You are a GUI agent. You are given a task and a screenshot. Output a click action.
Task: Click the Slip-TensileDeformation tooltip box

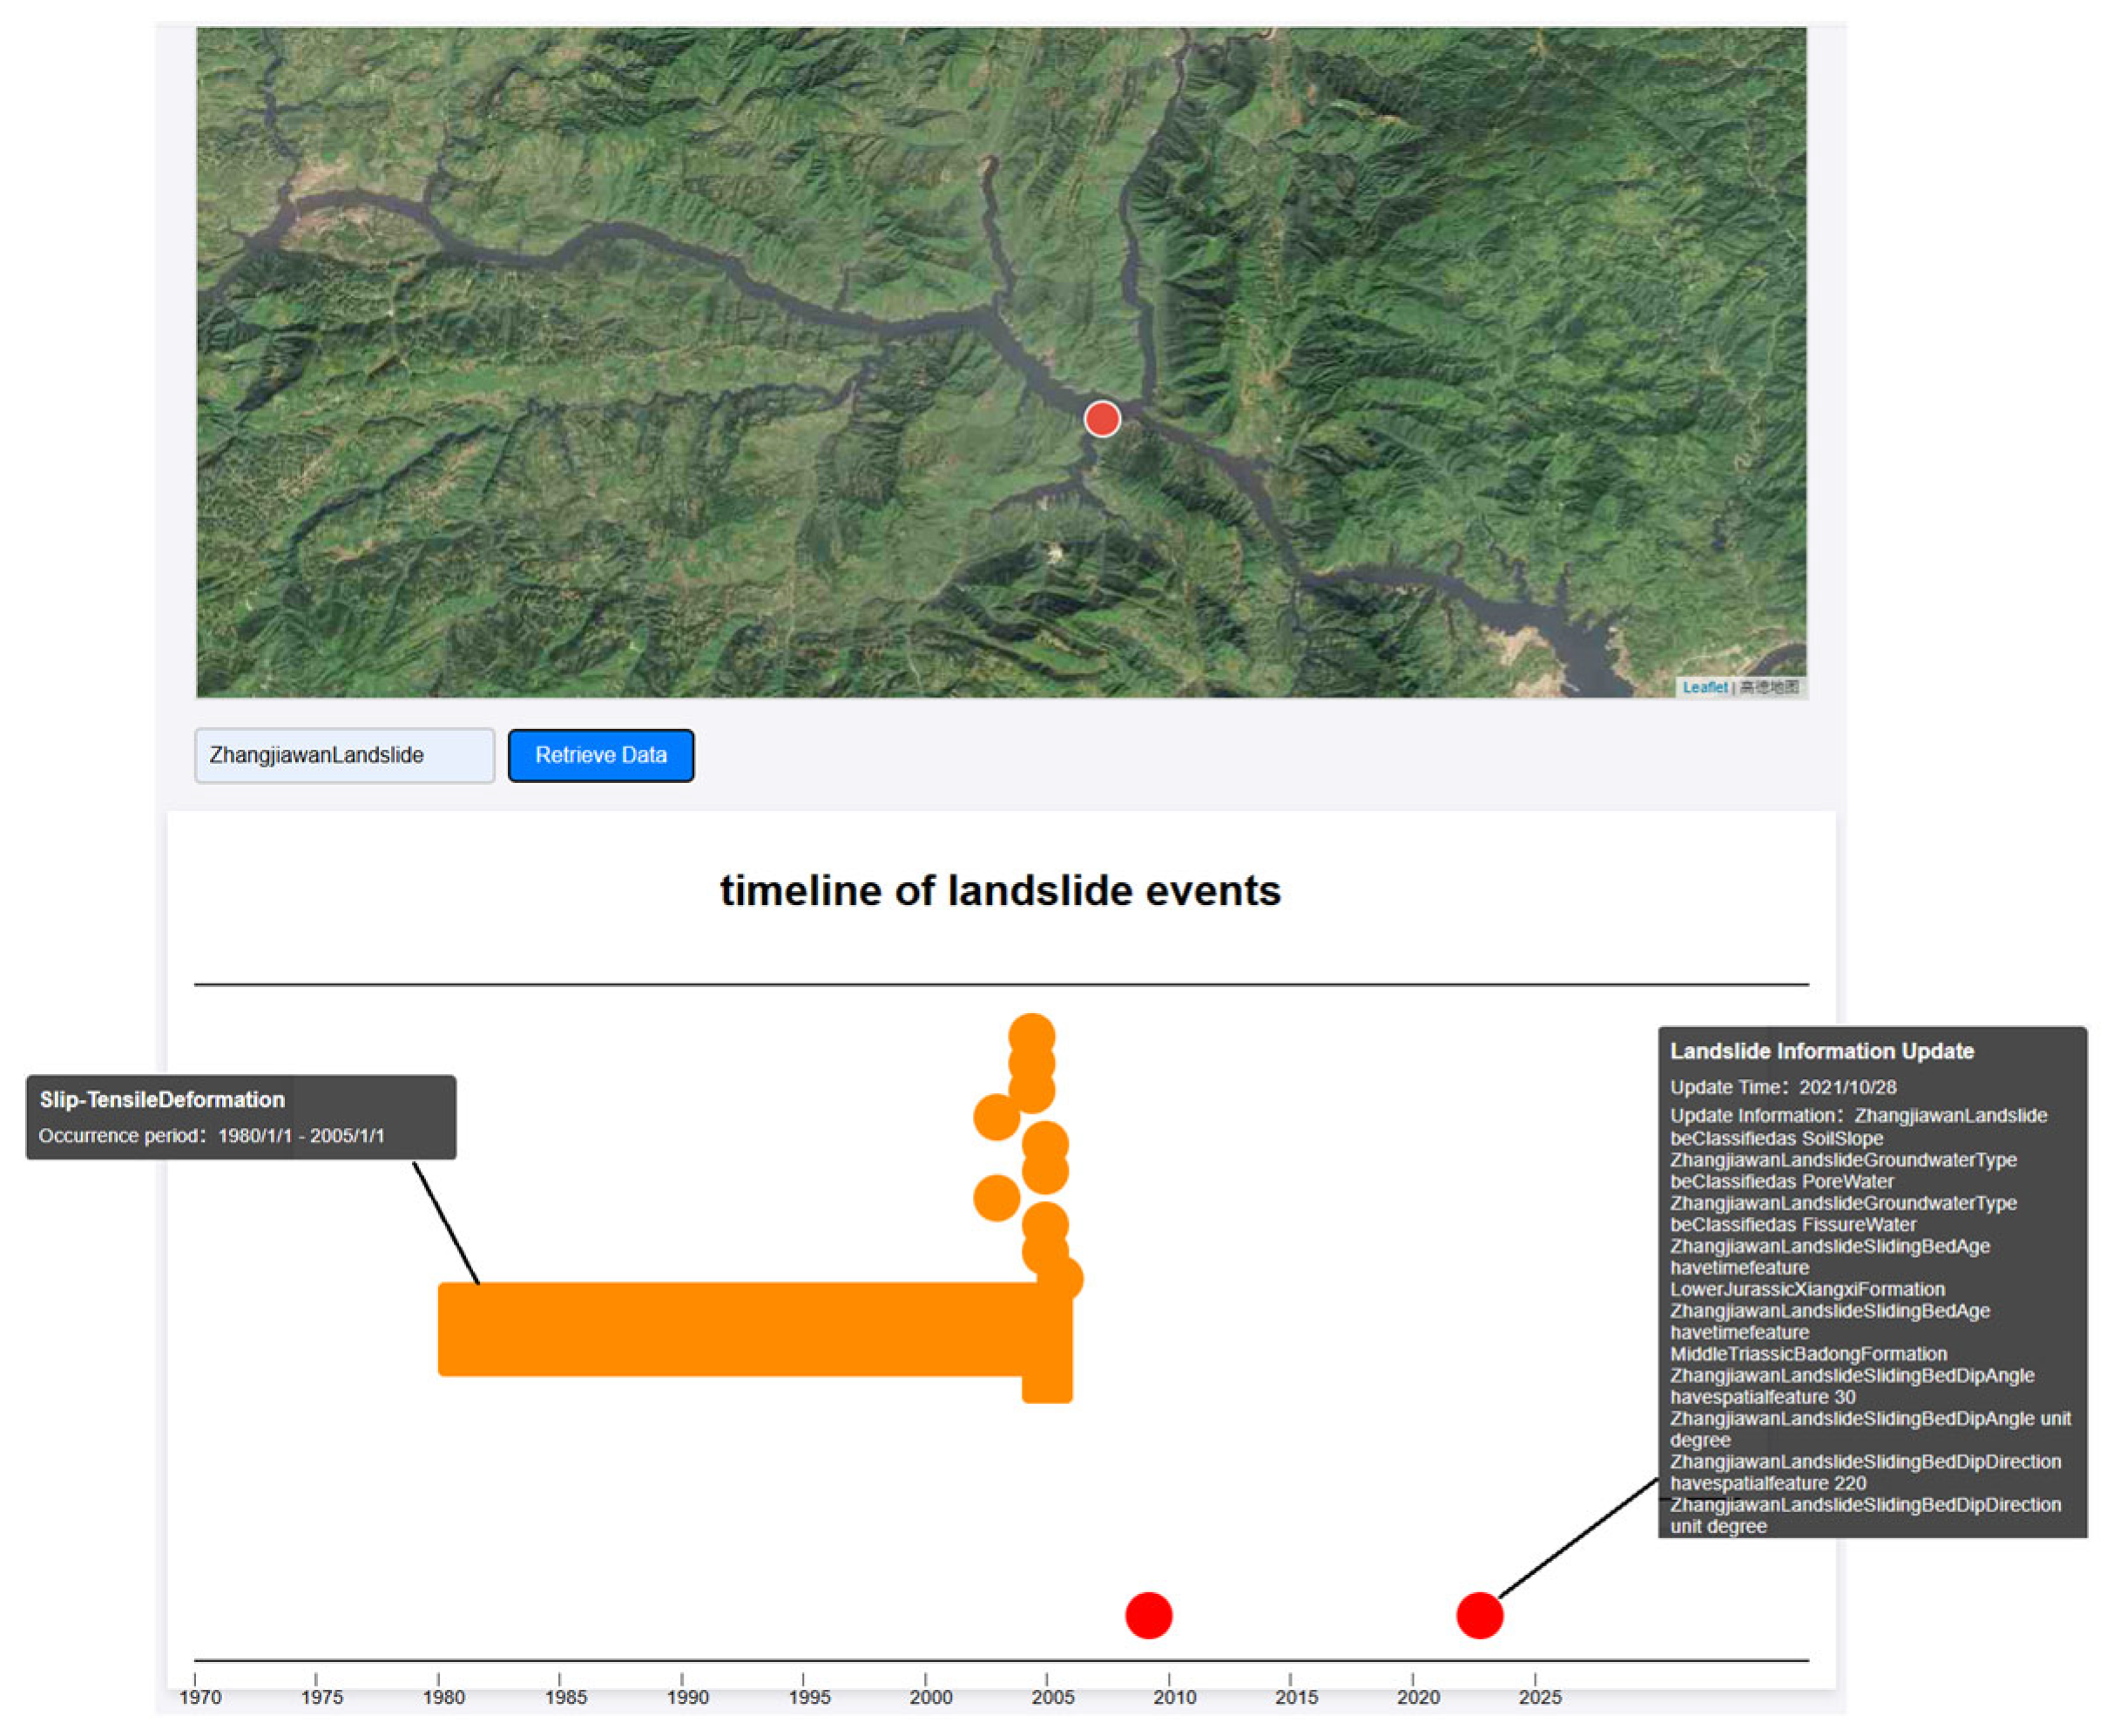coord(241,1117)
